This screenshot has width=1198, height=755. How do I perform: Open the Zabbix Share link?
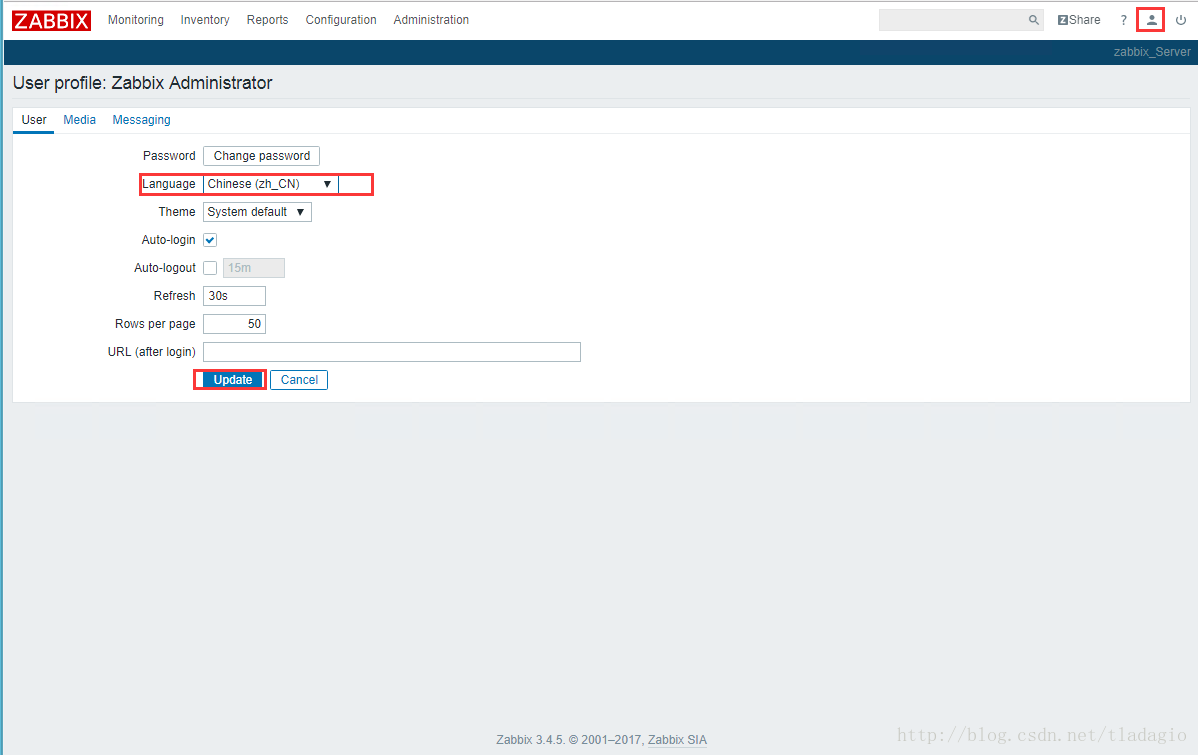pos(1079,20)
